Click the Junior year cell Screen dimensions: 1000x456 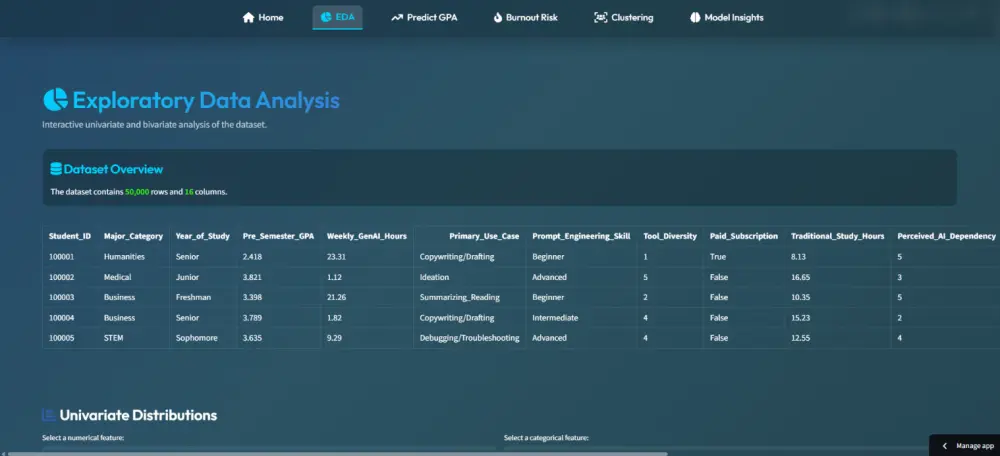pos(203,277)
